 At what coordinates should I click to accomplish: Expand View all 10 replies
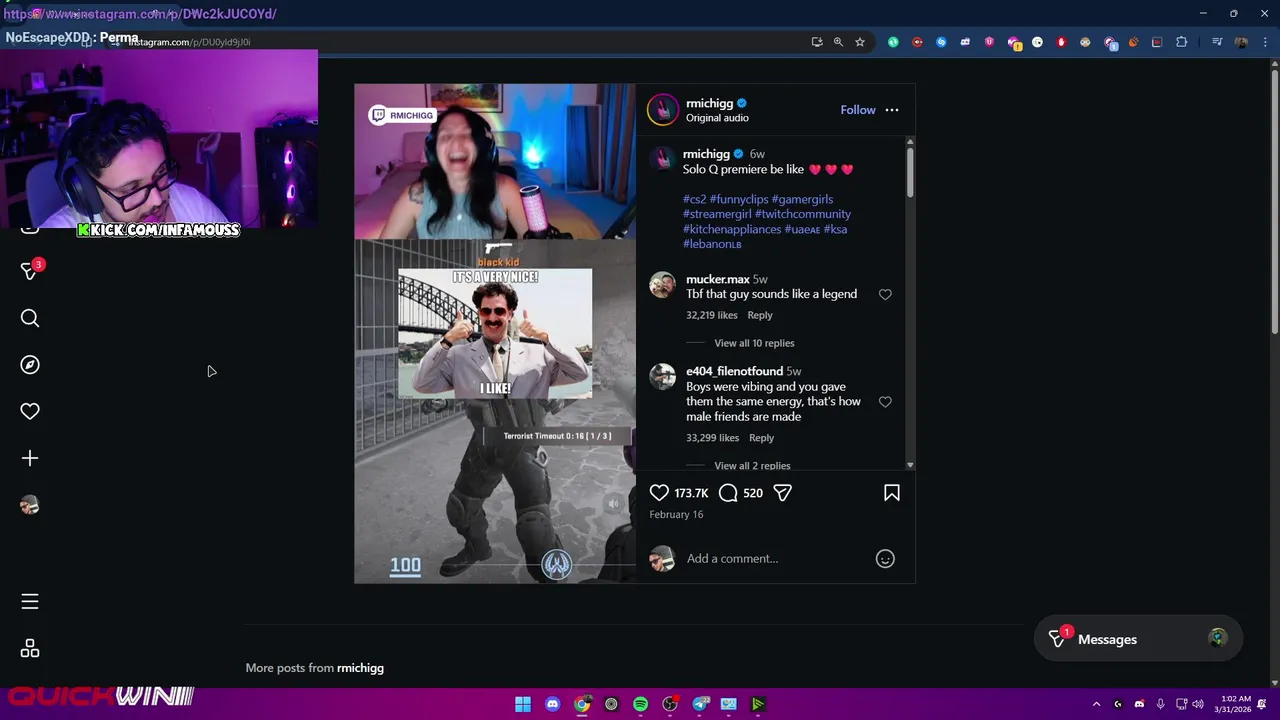tap(754, 343)
